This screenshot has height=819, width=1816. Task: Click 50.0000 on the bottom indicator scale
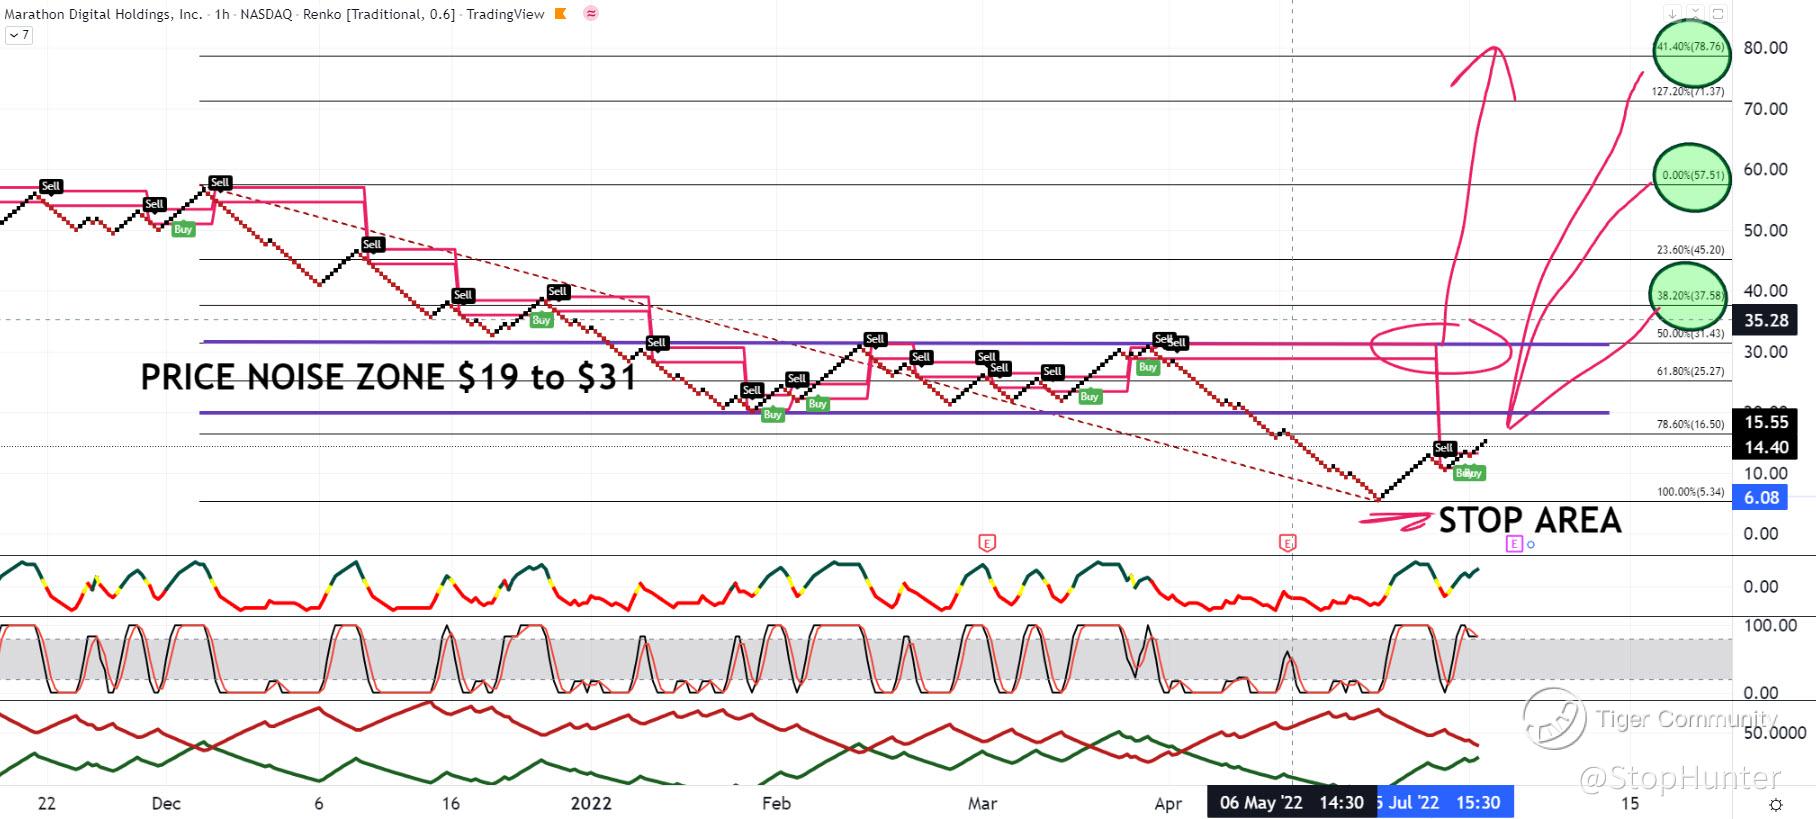pyautogui.click(x=1775, y=733)
